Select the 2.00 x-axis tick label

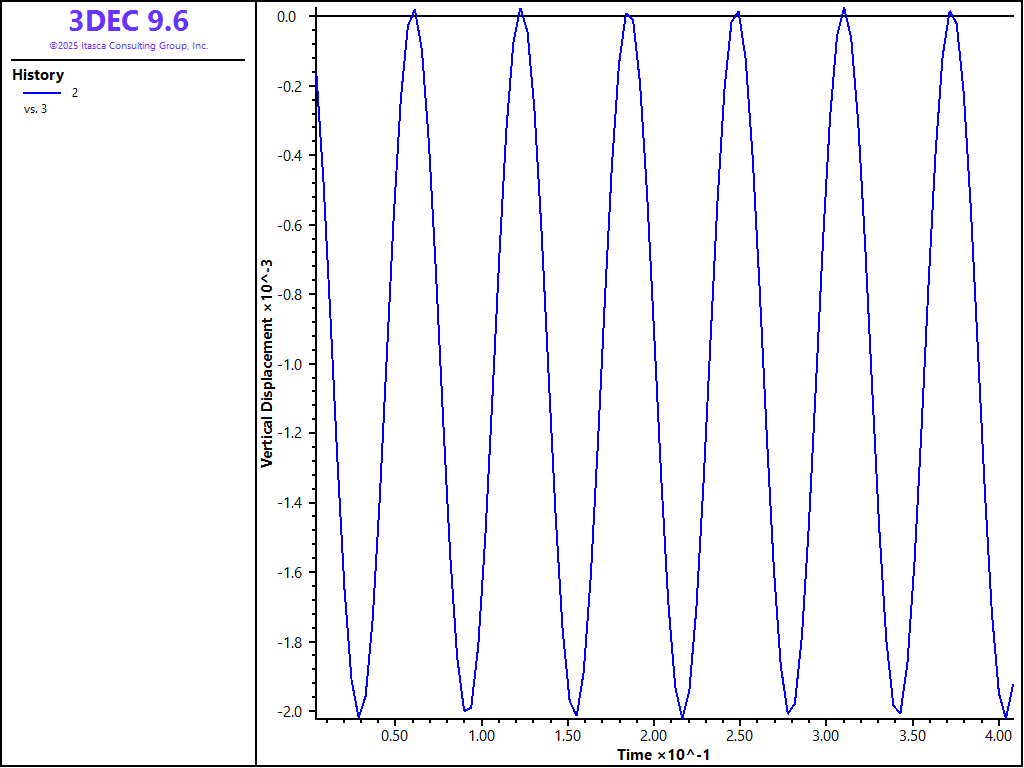(653, 735)
